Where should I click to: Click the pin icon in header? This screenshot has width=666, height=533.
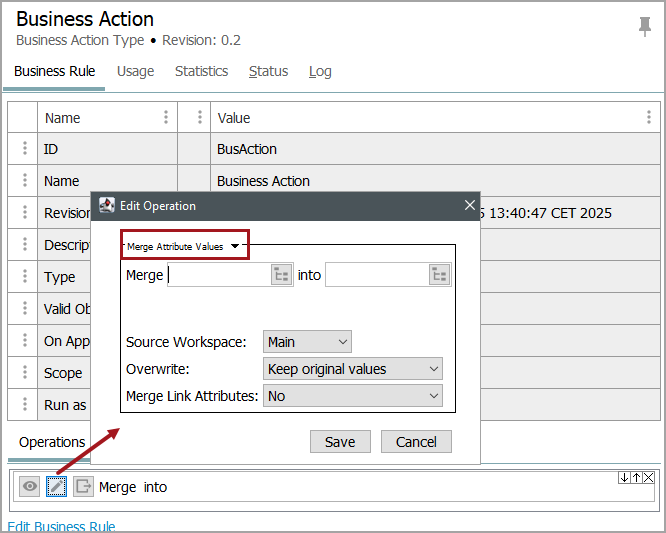click(645, 27)
